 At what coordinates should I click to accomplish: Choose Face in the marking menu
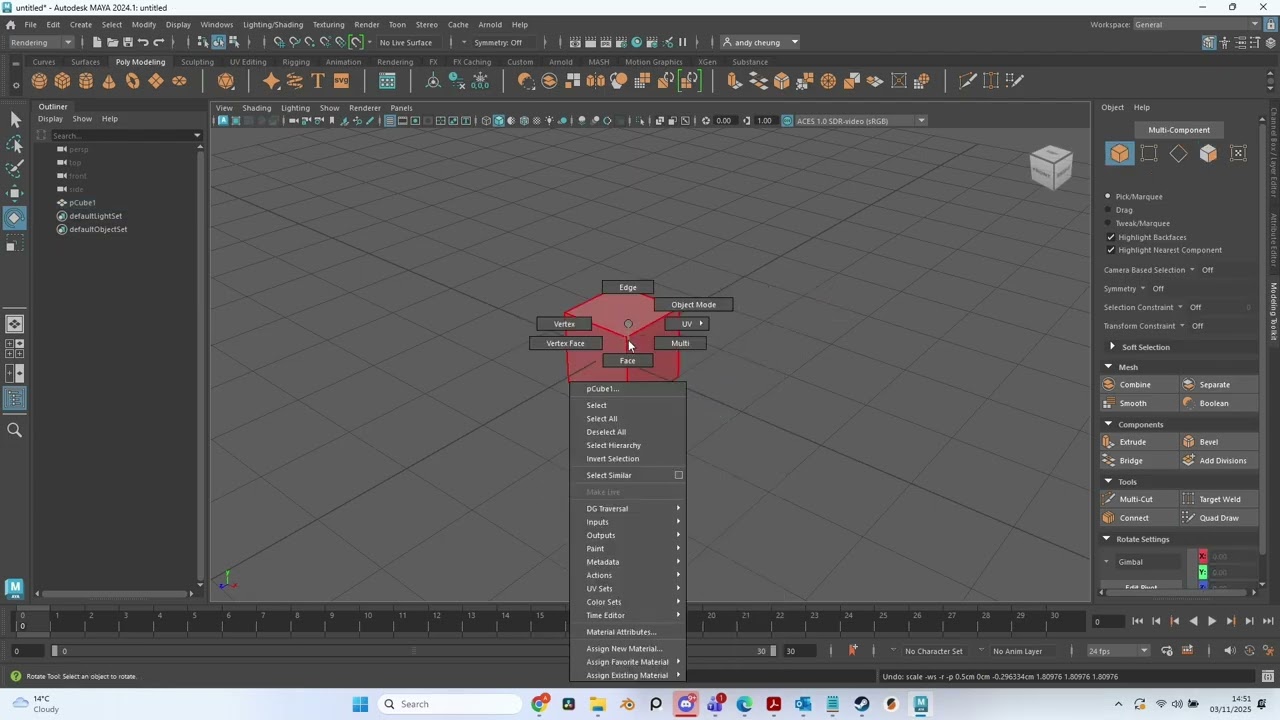[627, 361]
